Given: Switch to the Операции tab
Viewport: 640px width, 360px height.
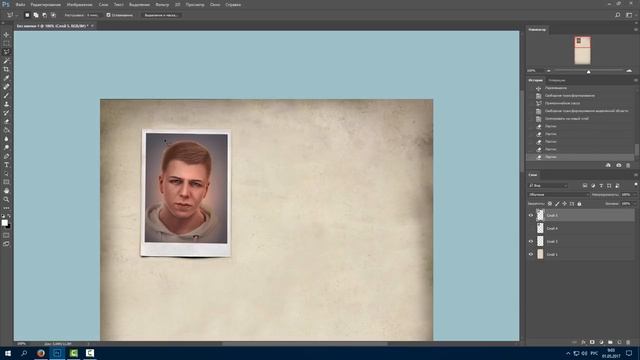Looking at the screenshot, I should tap(557, 80).
